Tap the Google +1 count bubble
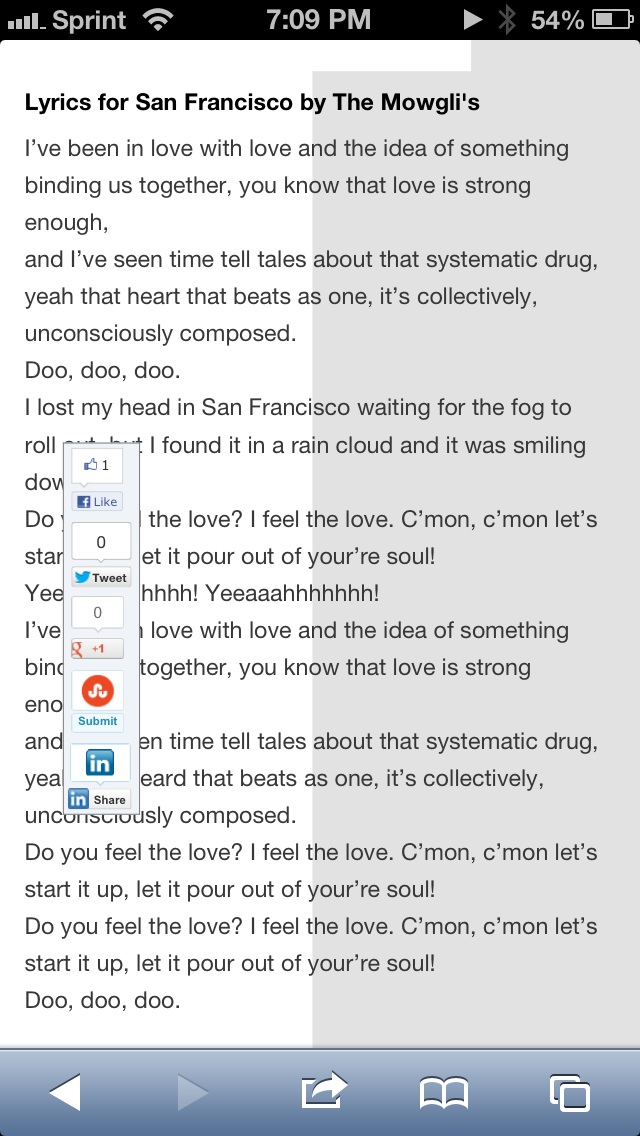Image resolution: width=640 pixels, height=1136 pixels. point(97,614)
